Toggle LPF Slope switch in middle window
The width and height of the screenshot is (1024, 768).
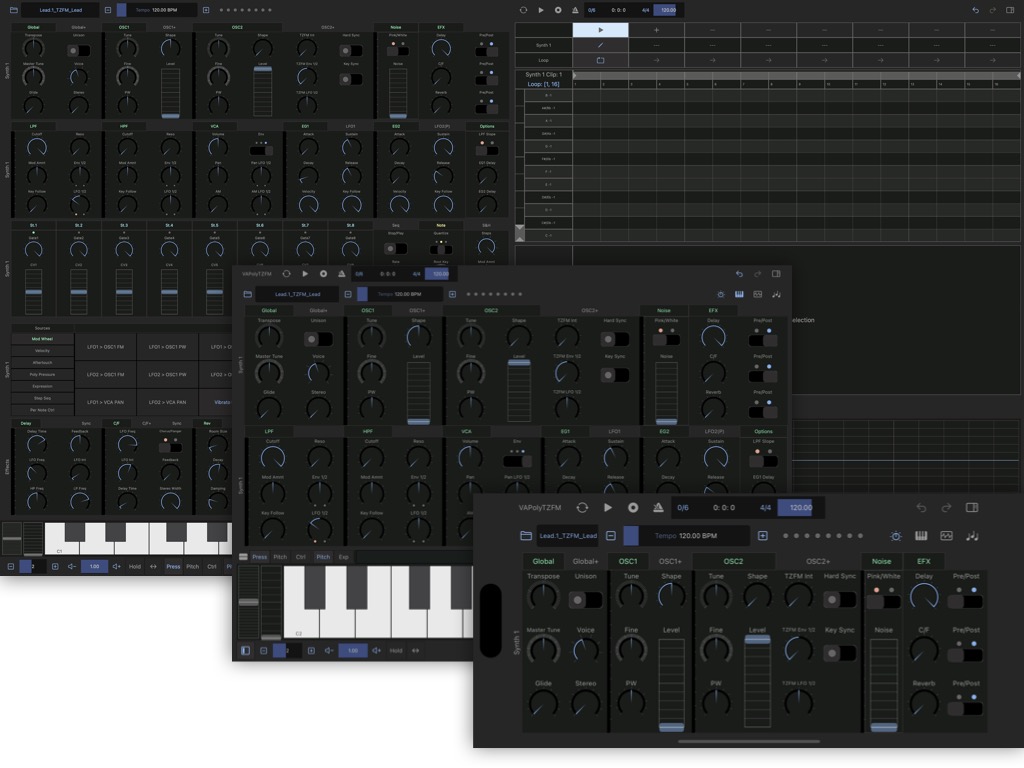[x=763, y=461]
